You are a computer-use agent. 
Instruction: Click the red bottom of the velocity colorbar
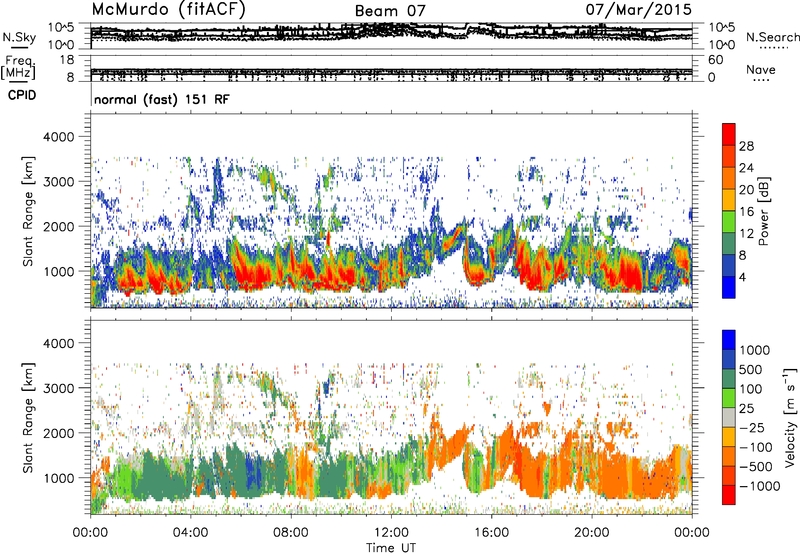click(x=729, y=495)
